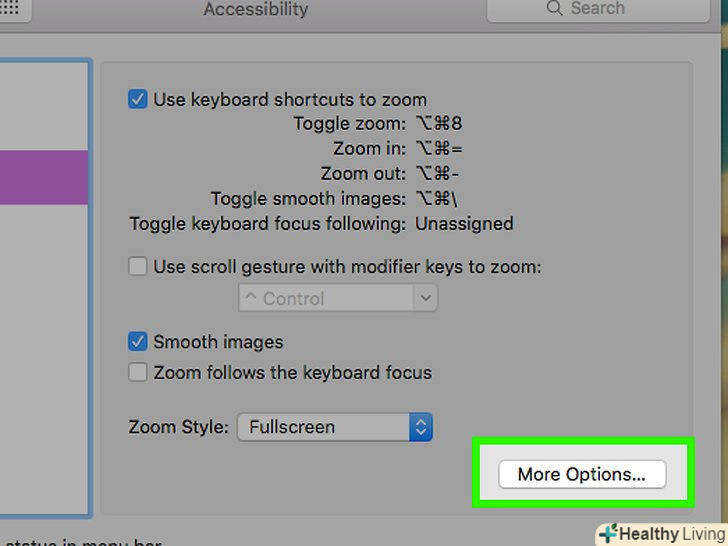Focus the Search field

(x=610, y=9)
